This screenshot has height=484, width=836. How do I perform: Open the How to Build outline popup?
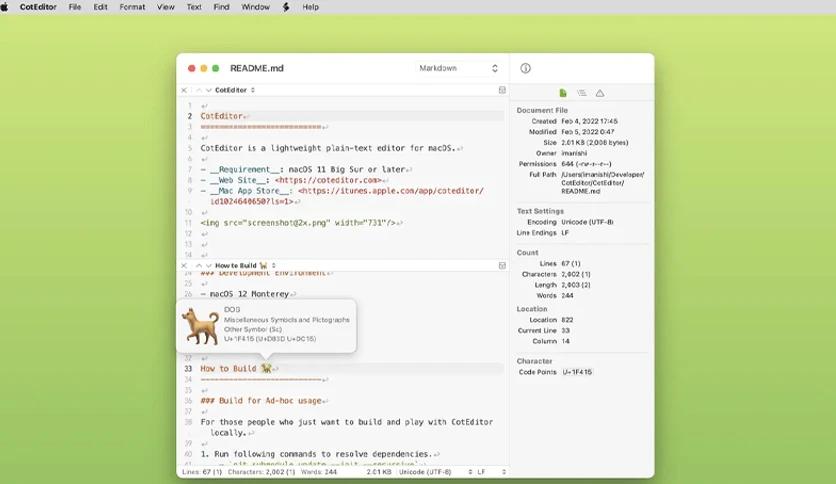(245, 265)
